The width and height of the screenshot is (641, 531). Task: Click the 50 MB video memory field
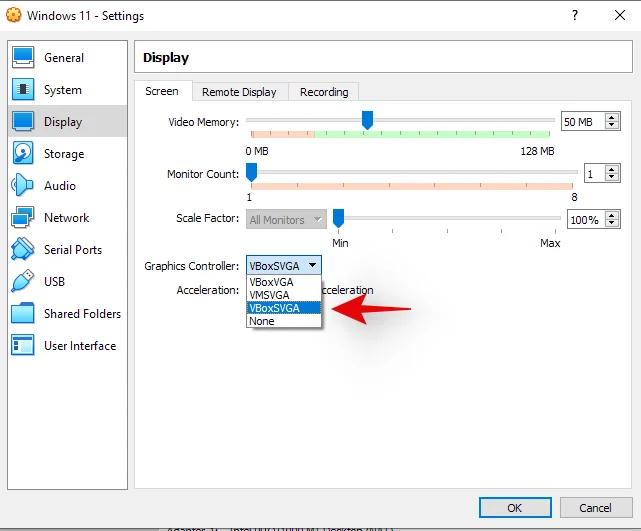tap(583, 121)
